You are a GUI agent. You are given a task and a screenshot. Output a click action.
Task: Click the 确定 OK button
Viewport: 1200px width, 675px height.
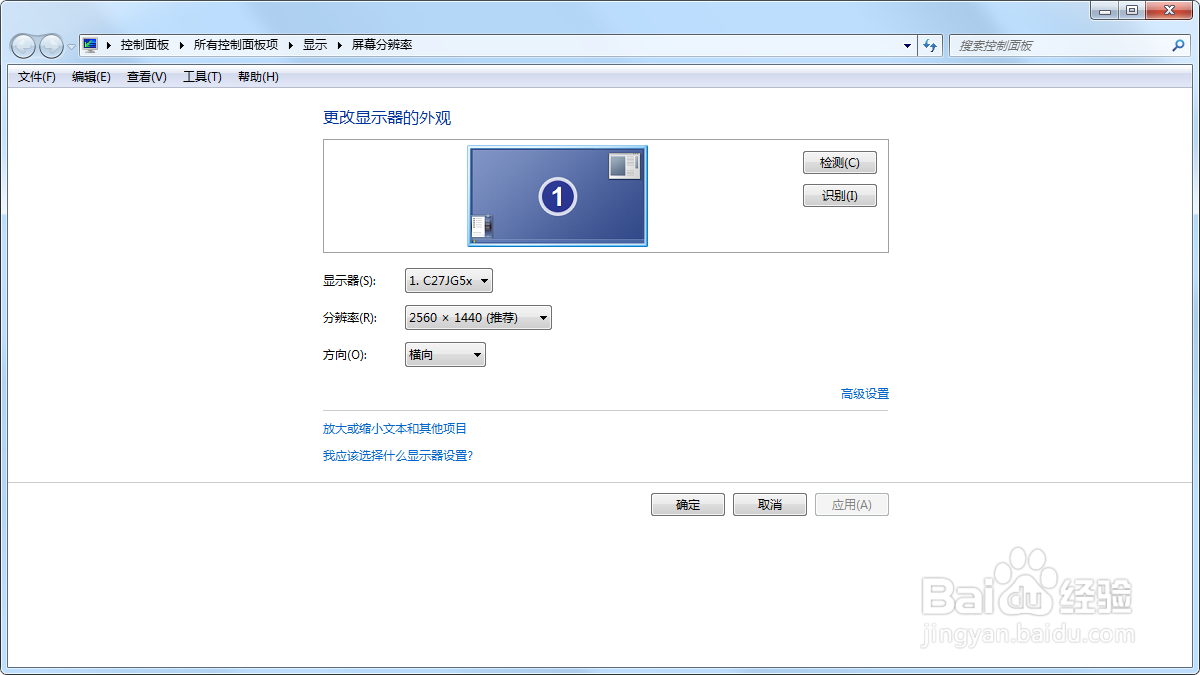tap(688, 505)
